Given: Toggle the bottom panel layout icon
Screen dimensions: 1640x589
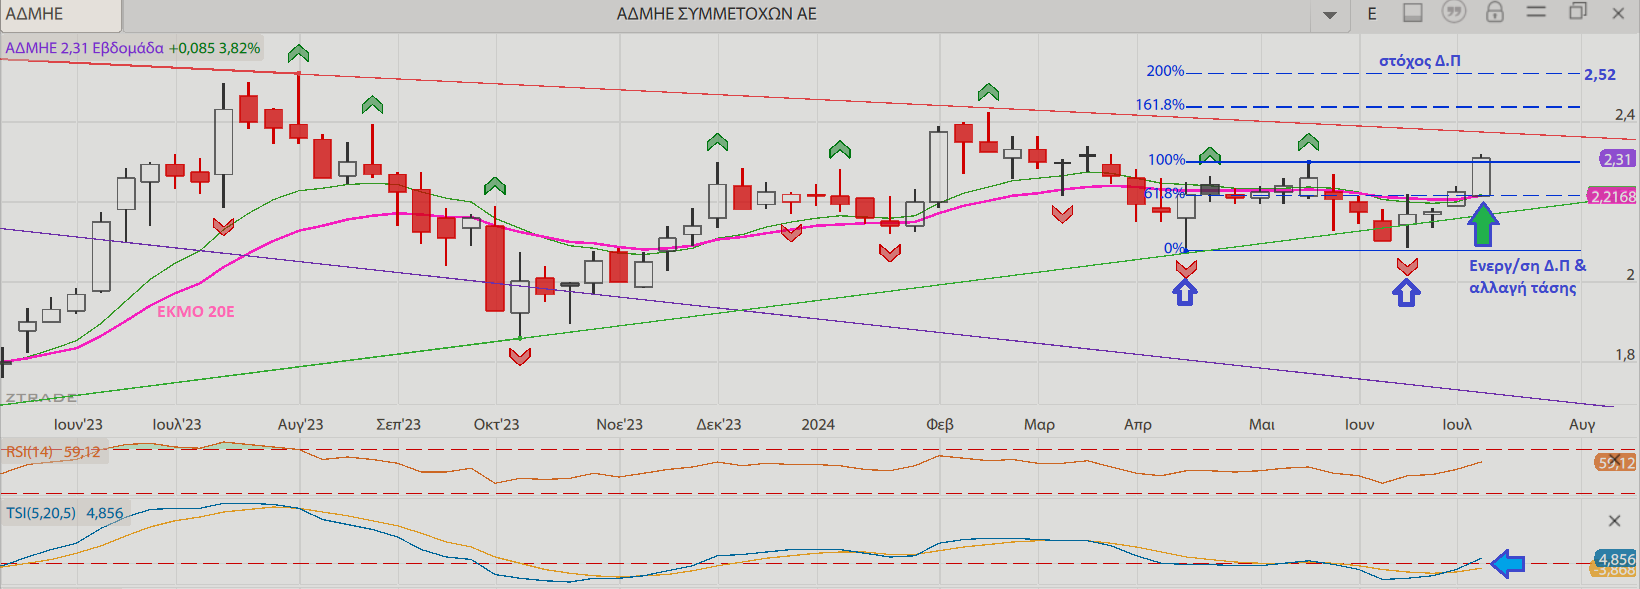Looking at the screenshot, I should coord(1413,13).
